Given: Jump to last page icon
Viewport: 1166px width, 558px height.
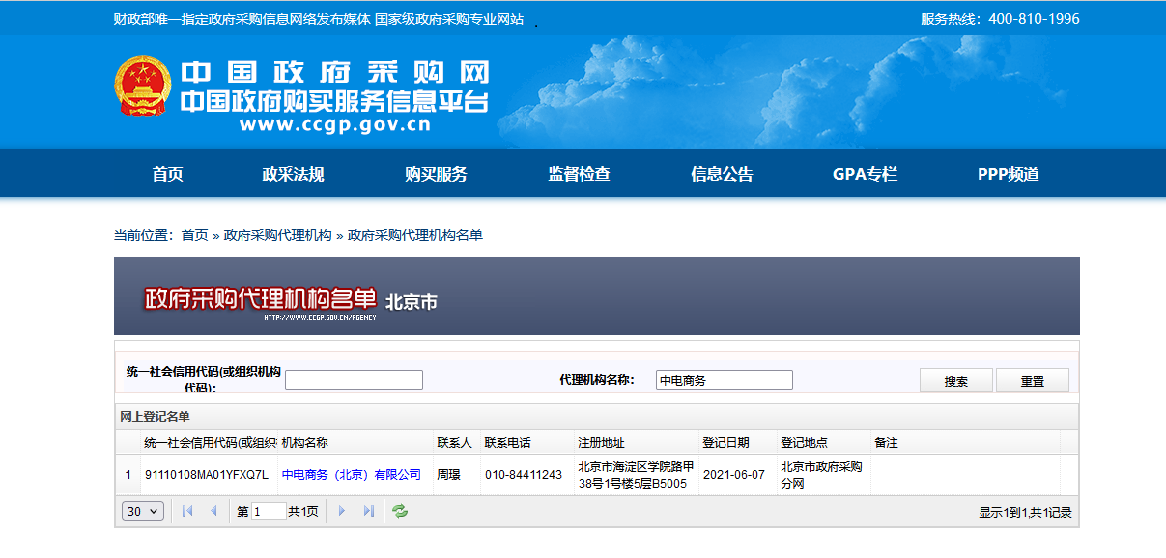Looking at the screenshot, I should point(368,511).
